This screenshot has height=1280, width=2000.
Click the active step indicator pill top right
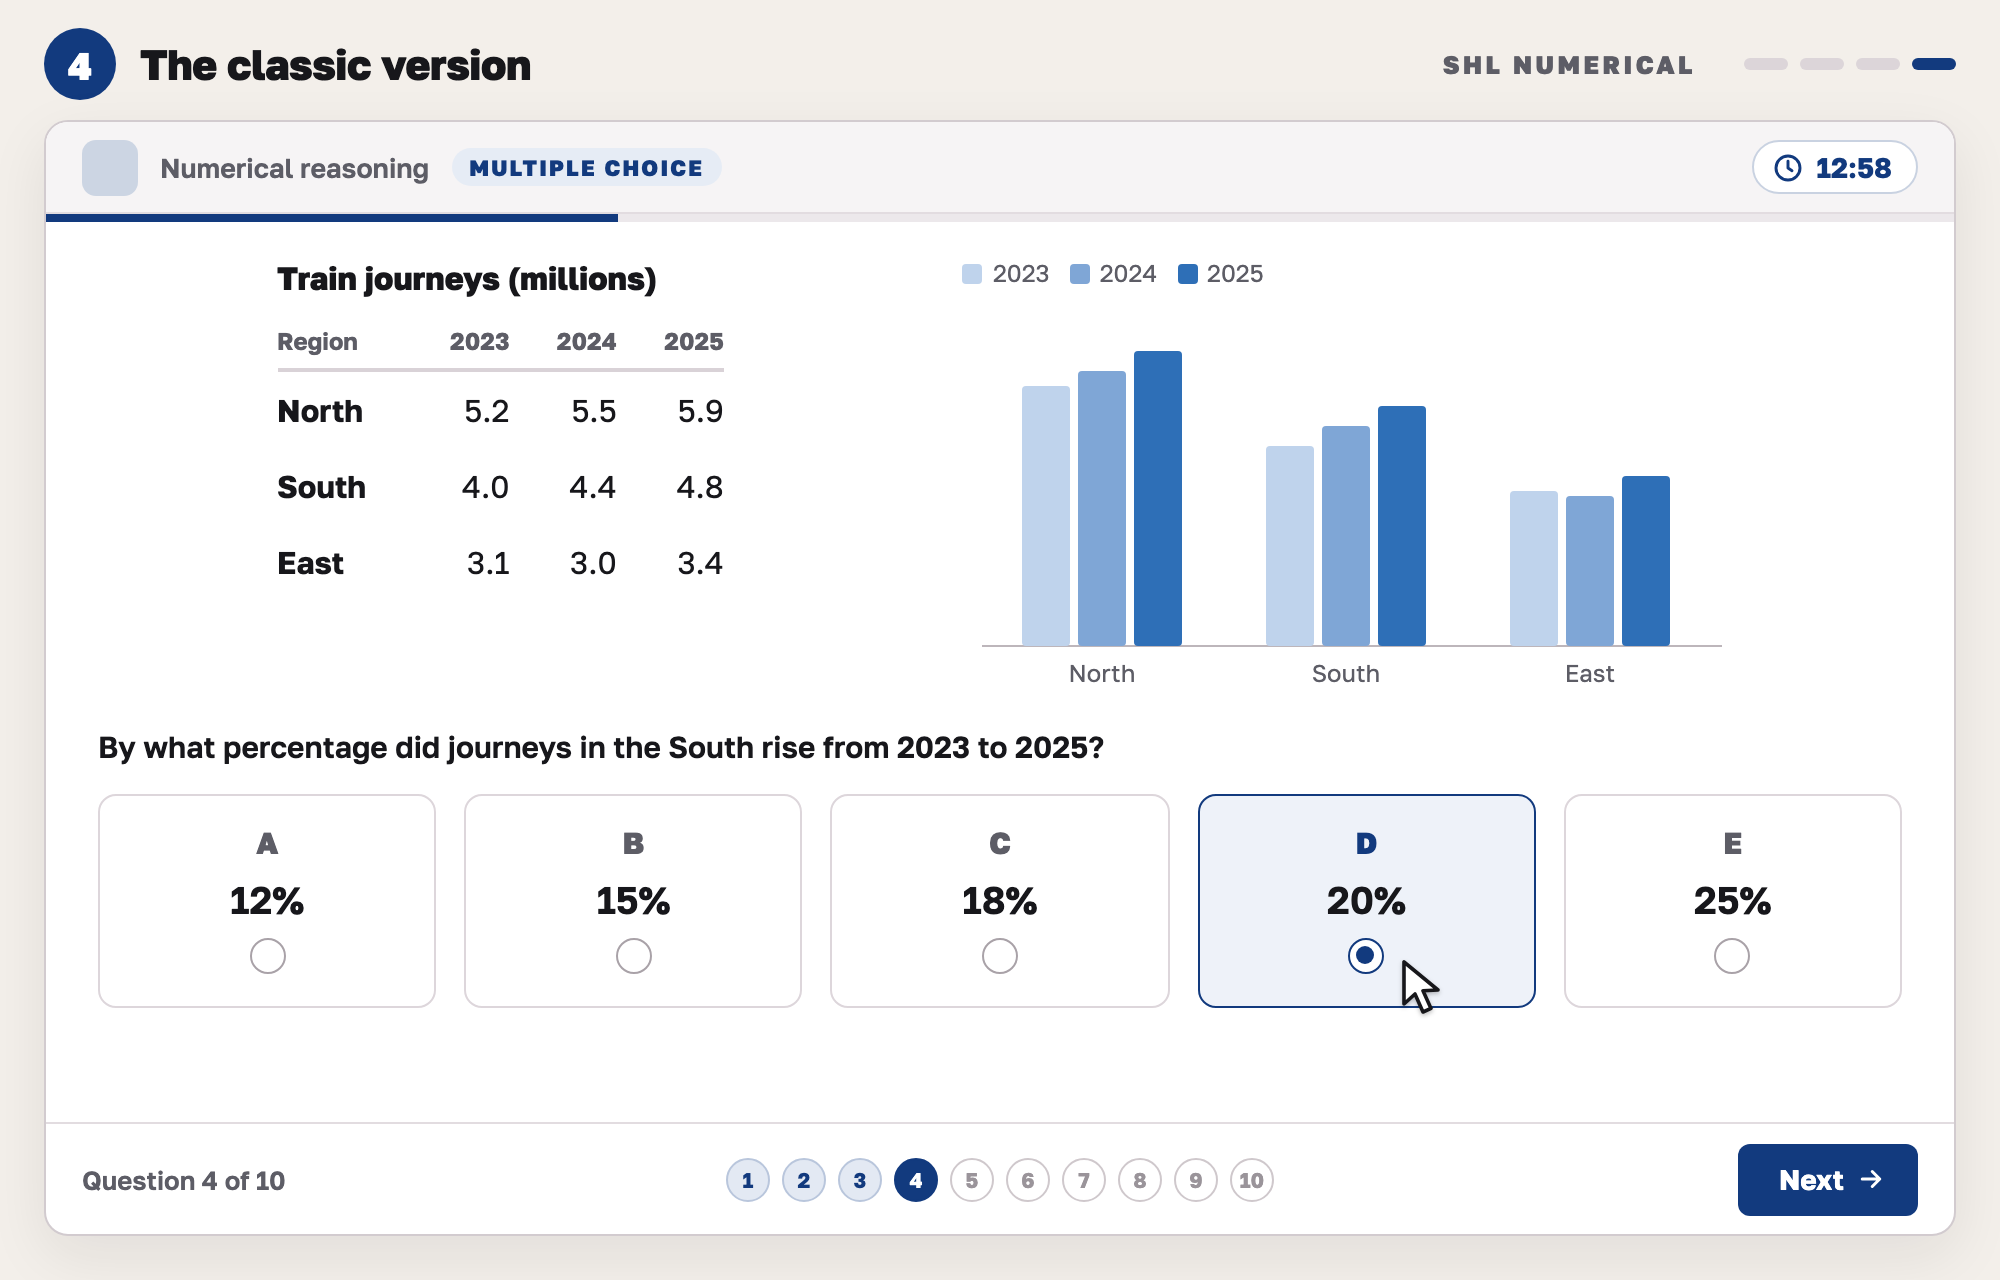1933,64
